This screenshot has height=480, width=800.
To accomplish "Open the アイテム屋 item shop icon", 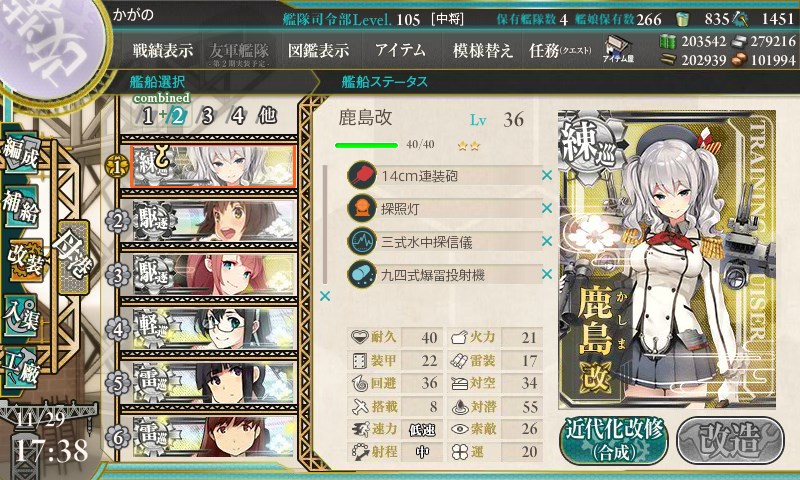I will click(617, 49).
